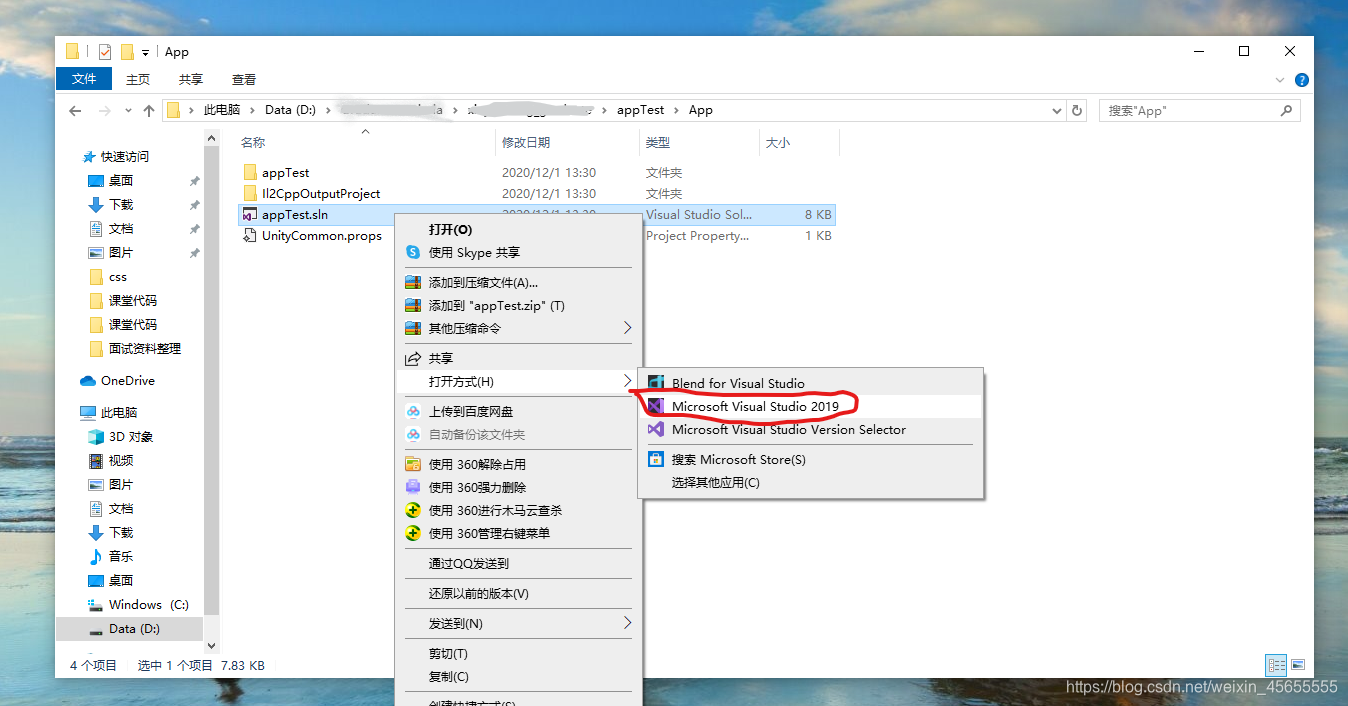Expand 发送到(N) submenu

coord(518,623)
